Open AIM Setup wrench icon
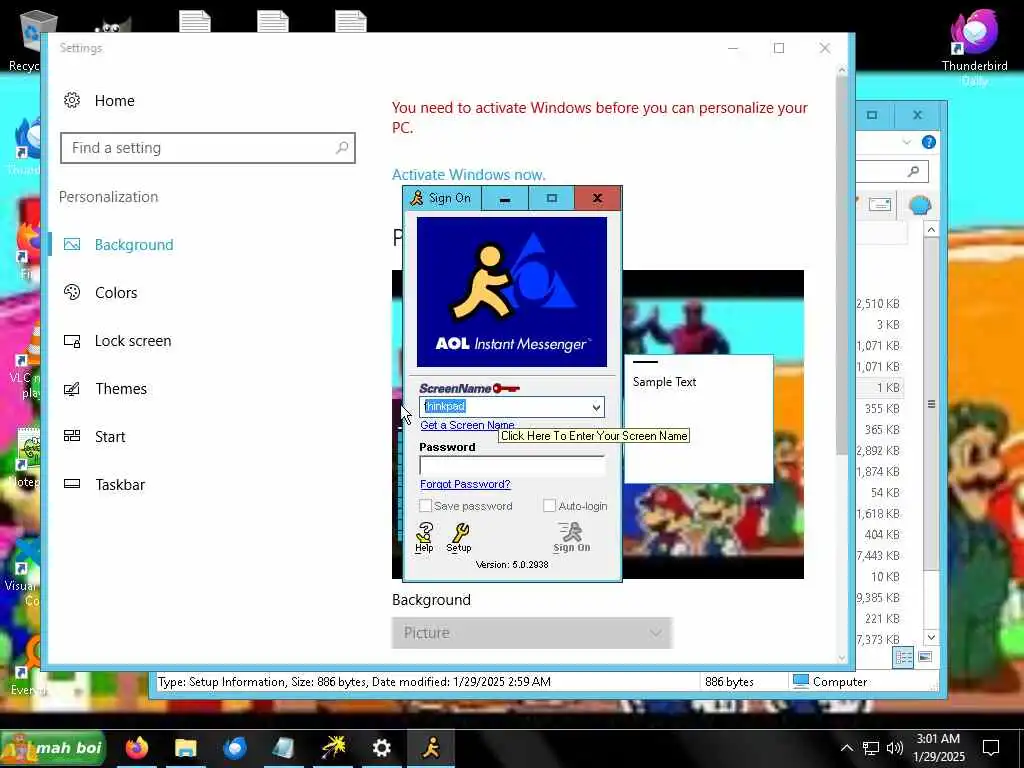The image size is (1024, 768). [x=458, y=537]
